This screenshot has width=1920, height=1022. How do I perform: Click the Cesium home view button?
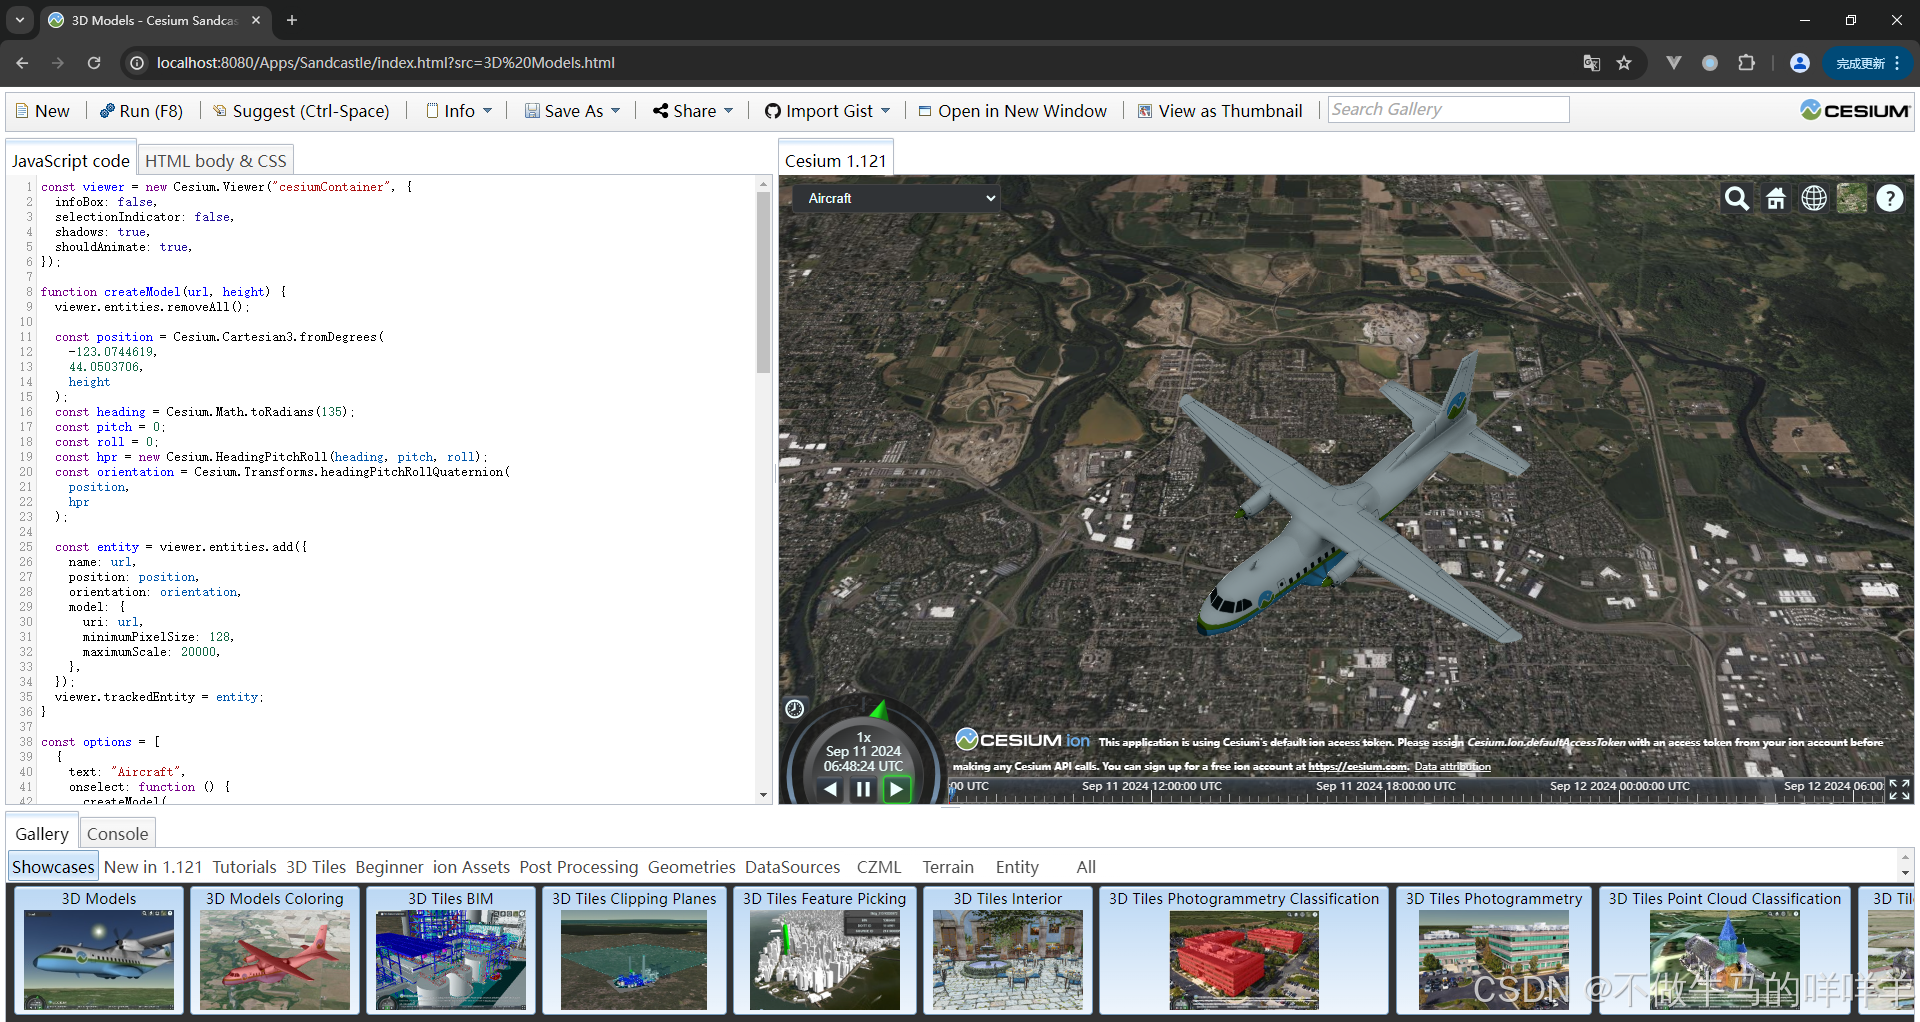pyautogui.click(x=1776, y=199)
